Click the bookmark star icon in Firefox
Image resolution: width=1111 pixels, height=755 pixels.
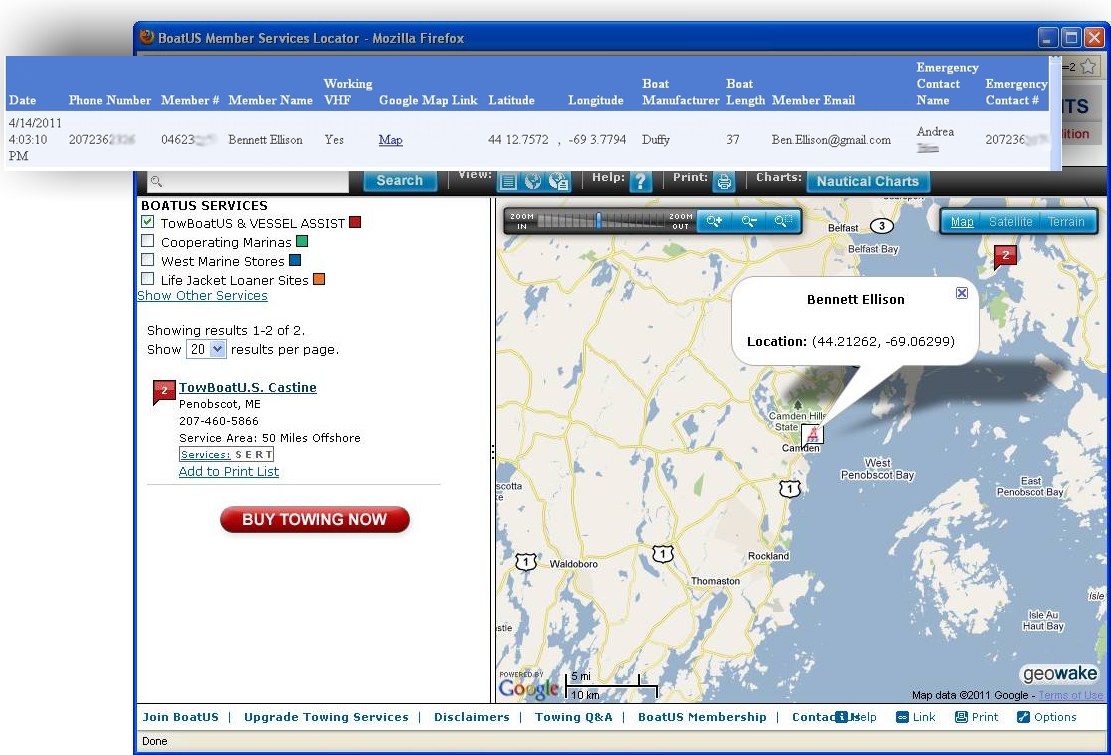1088,67
